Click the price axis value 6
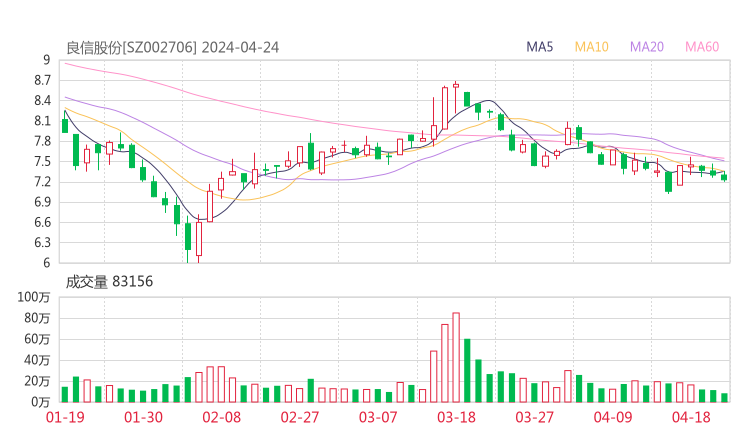This screenshot has height=440, width=740. point(46,263)
